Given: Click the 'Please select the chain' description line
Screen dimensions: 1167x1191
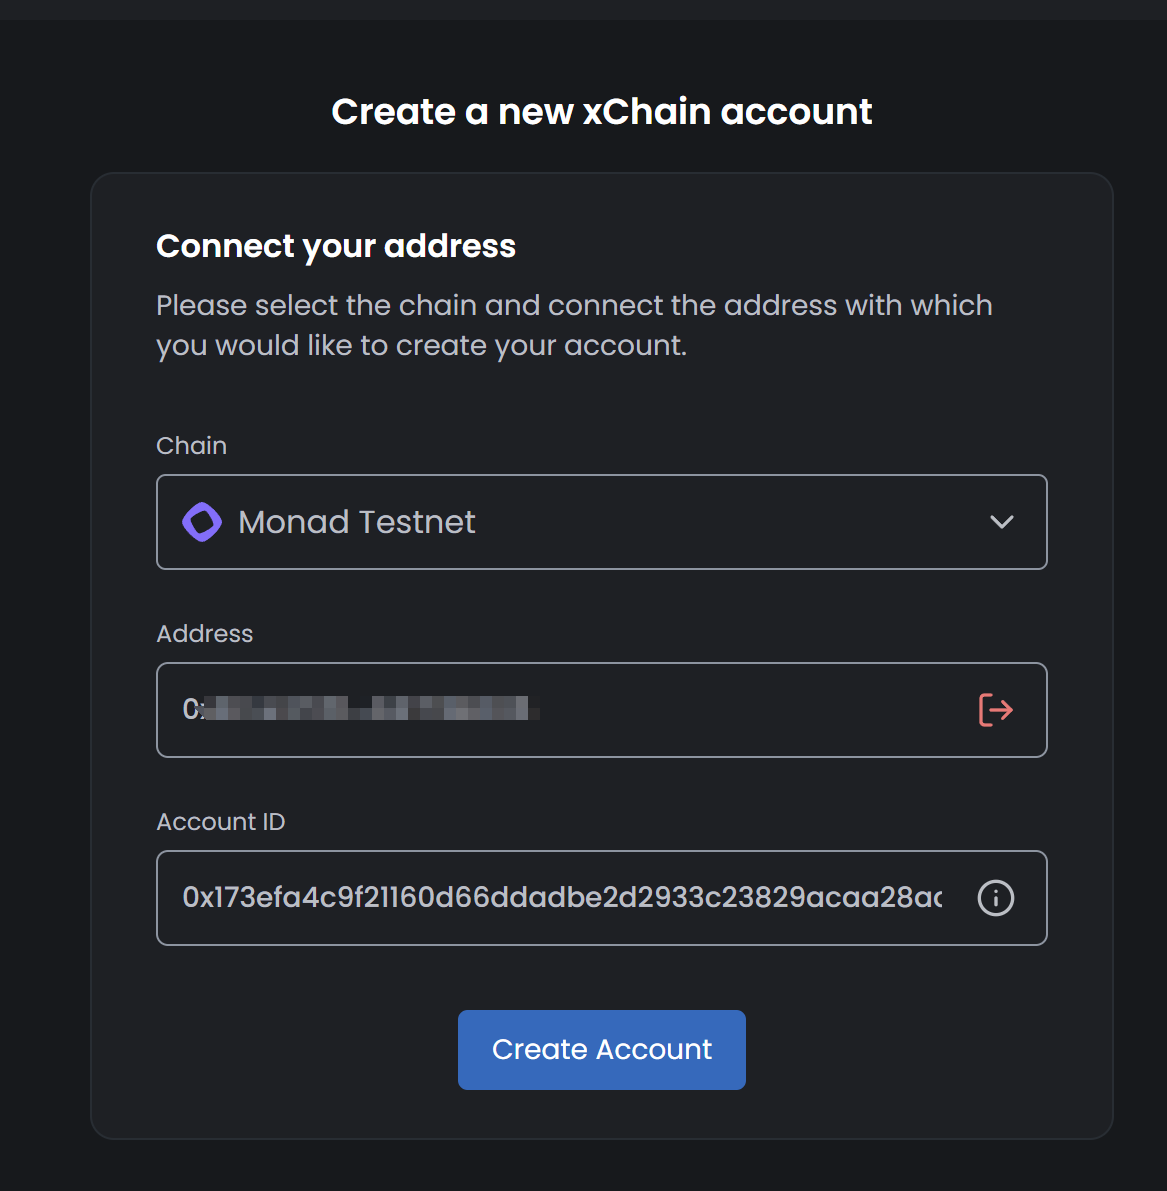Looking at the screenshot, I should click(574, 305).
